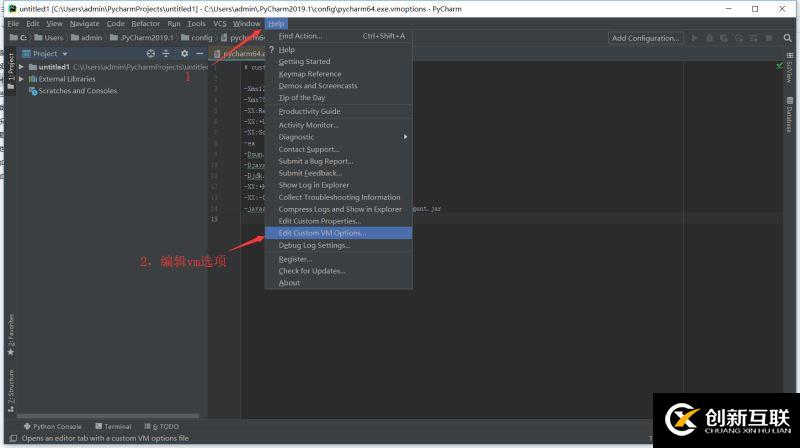Click the .PyCharm2019.1 breadcrumb
Viewport: 800px width, 448px height.
(142, 38)
